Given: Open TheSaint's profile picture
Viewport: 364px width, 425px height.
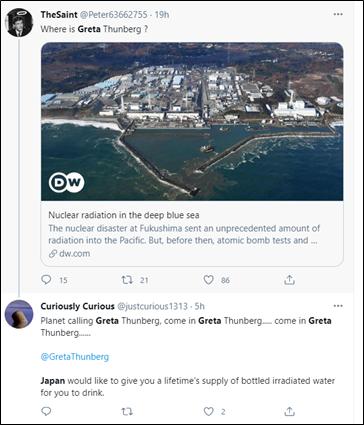Looking at the screenshot, I should tap(20, 22).
